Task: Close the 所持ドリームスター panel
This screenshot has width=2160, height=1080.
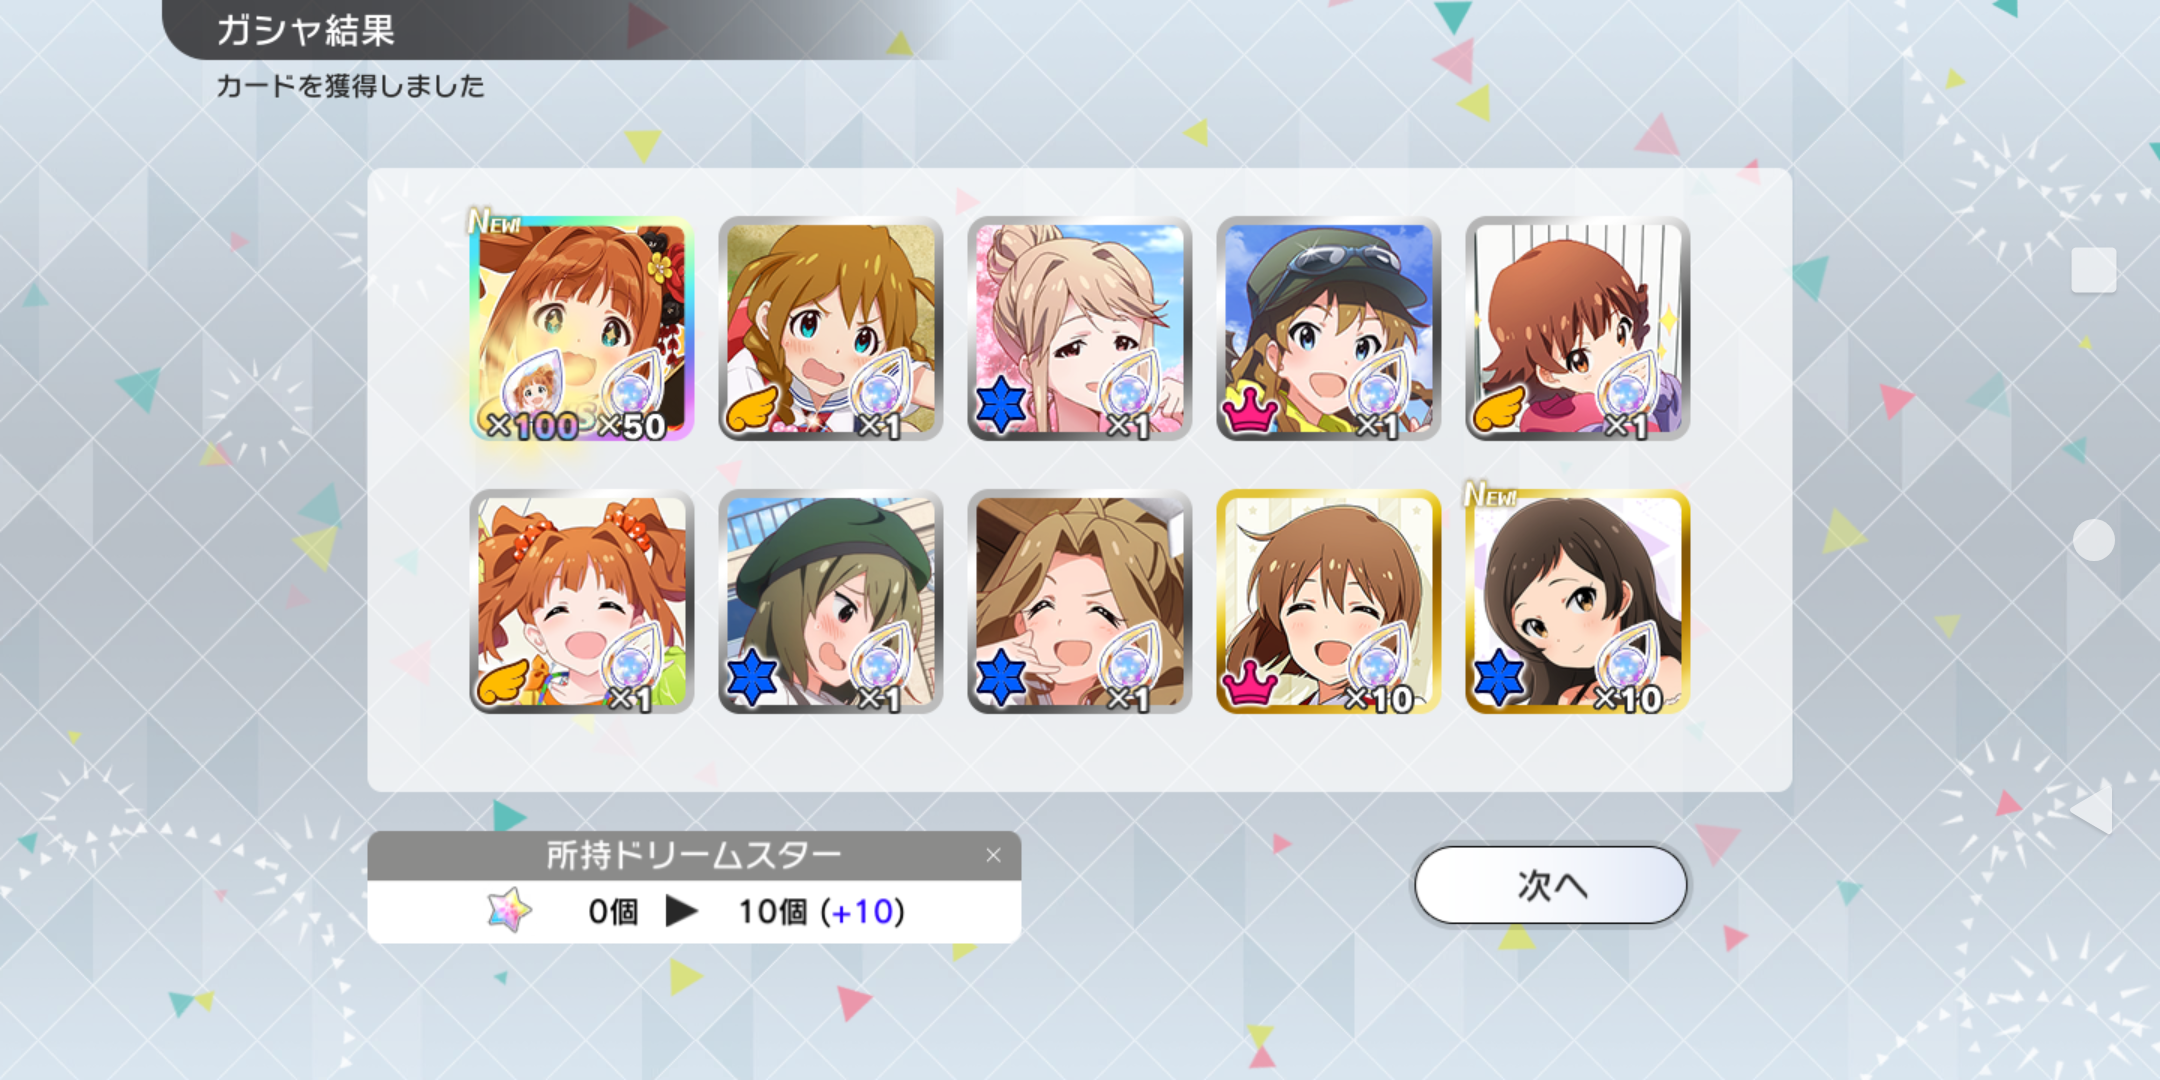Action: coord(993,855)
